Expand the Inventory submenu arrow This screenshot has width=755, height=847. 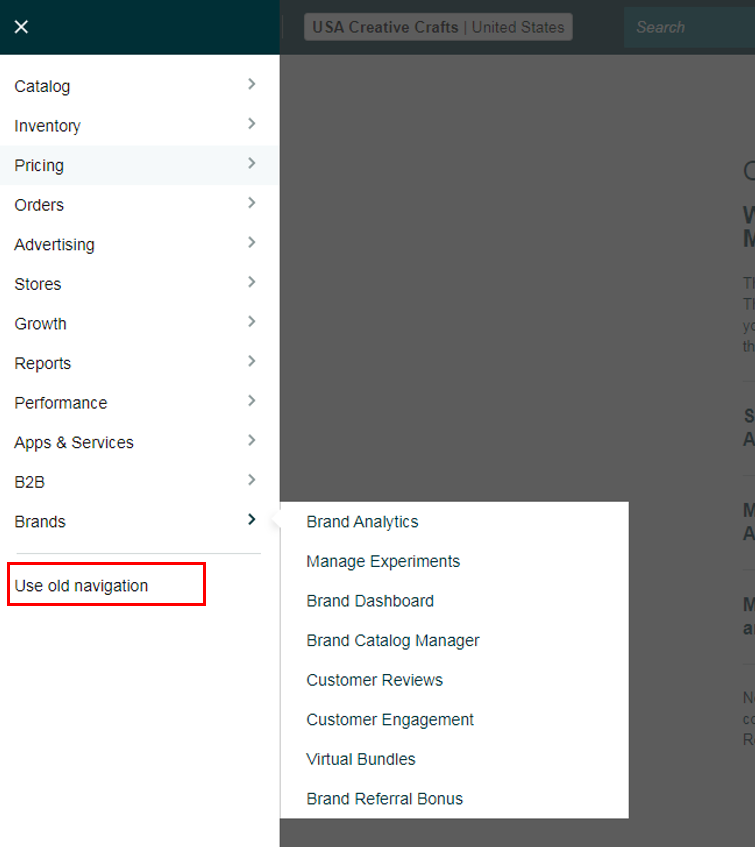click(252, 124)
